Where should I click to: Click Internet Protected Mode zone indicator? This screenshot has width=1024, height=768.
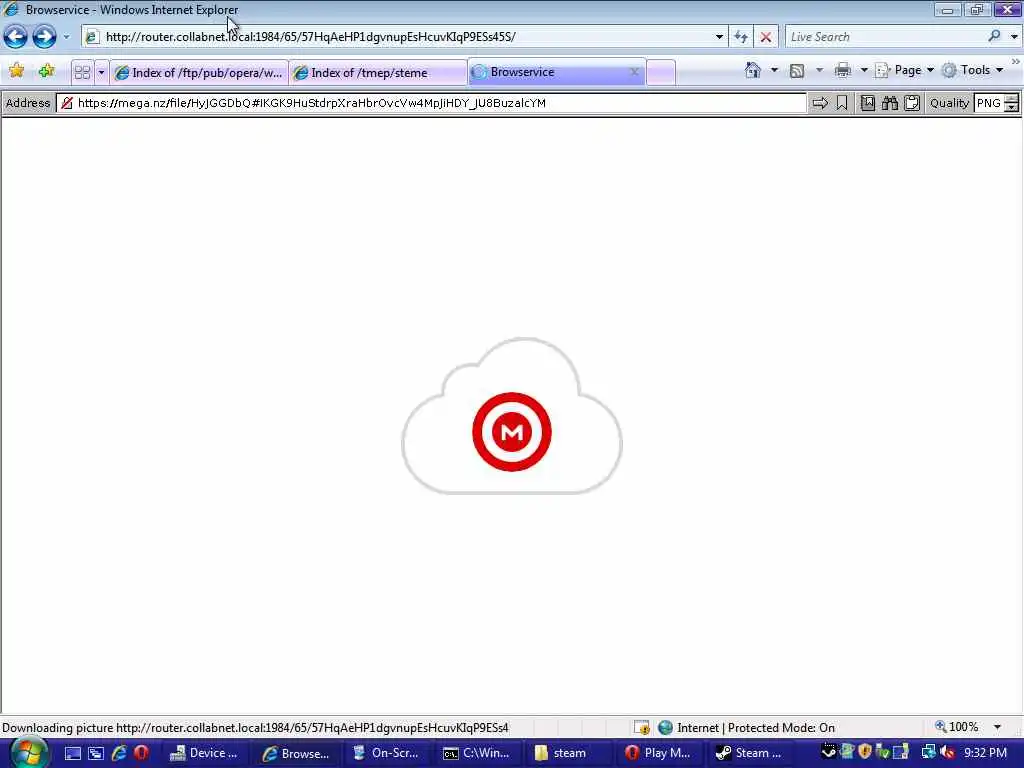(x=746, y=728)
